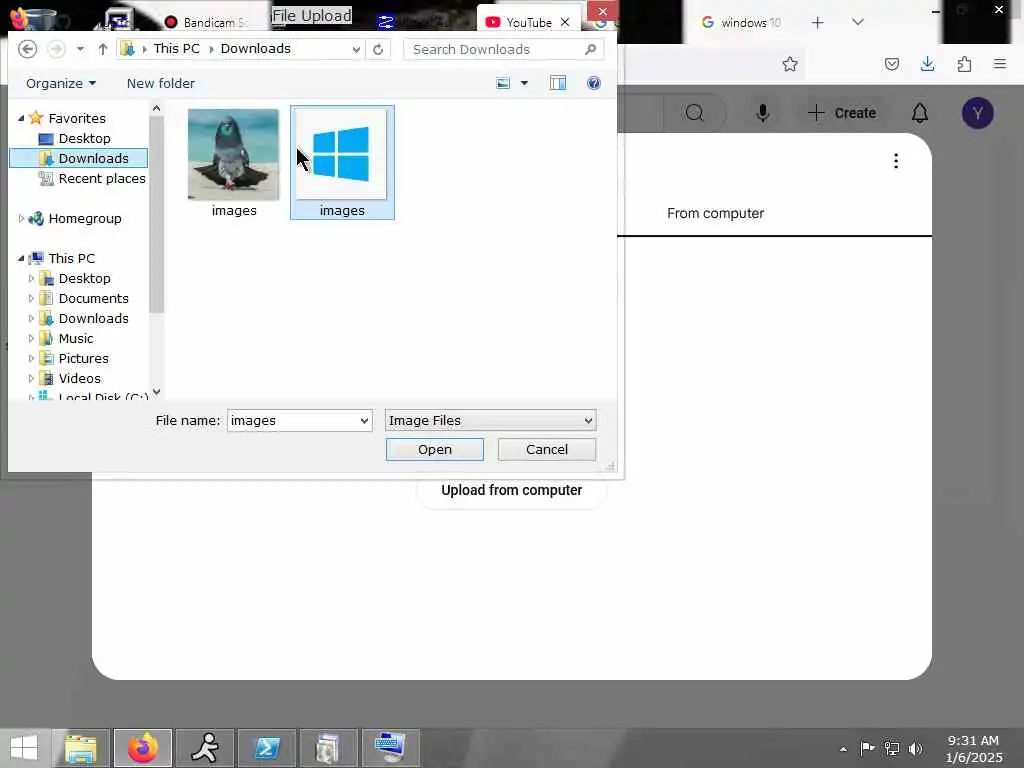Click YouTube voice search microphone

762,113
